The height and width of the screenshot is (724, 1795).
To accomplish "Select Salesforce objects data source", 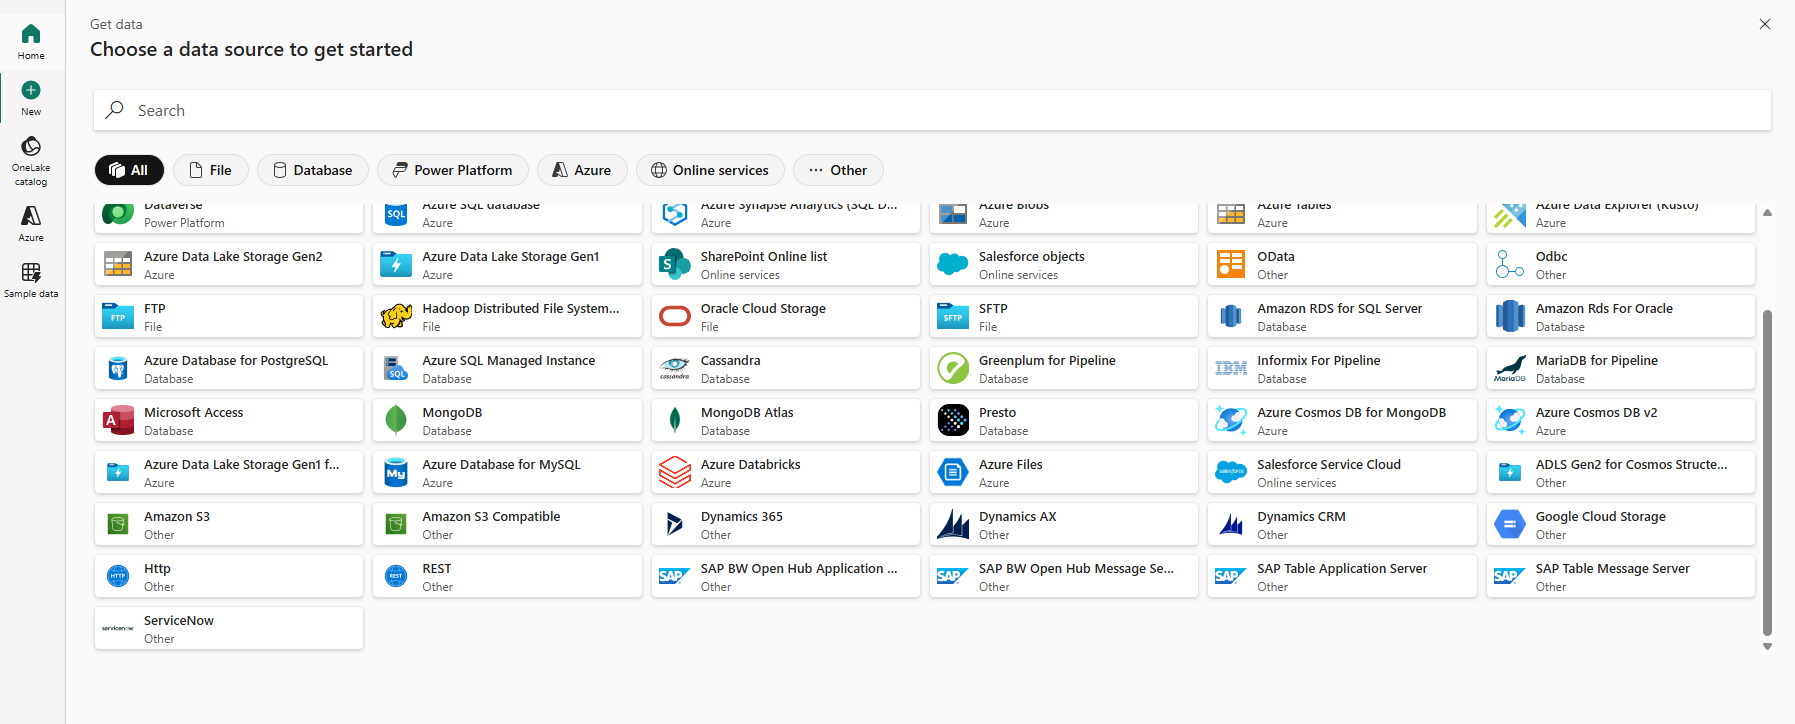I will tap(1063, 265).
